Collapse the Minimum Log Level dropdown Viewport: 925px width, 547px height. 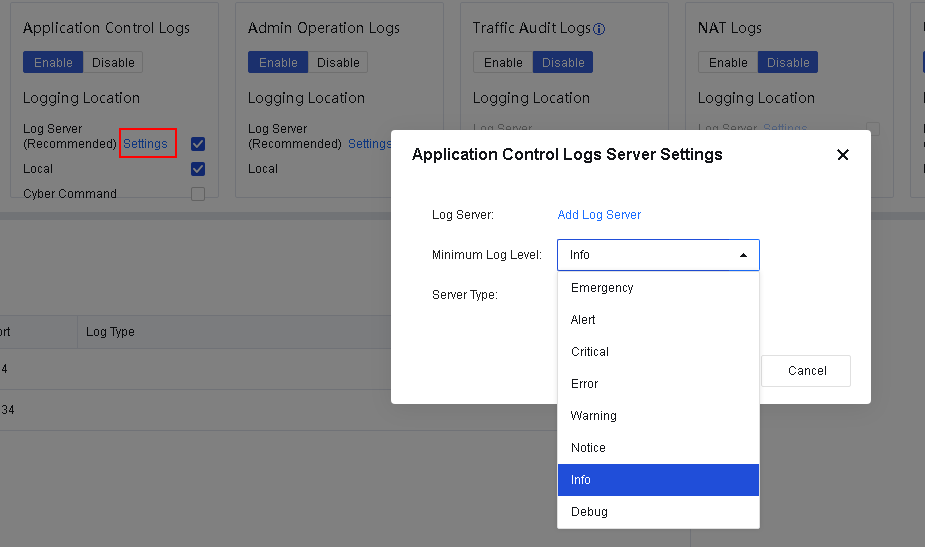(658, 255)
